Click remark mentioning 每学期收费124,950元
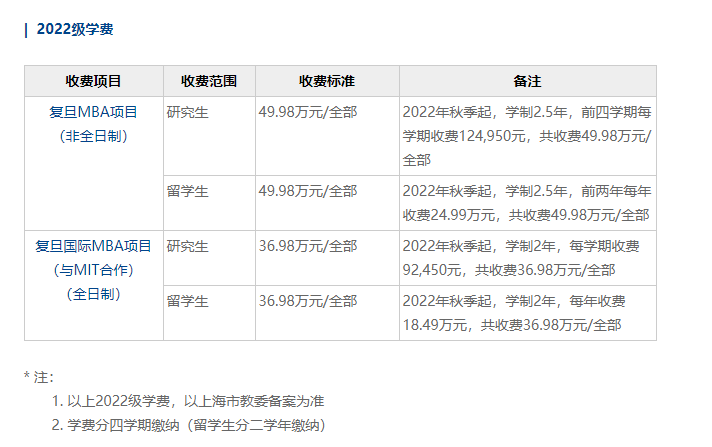 [527, 136]
